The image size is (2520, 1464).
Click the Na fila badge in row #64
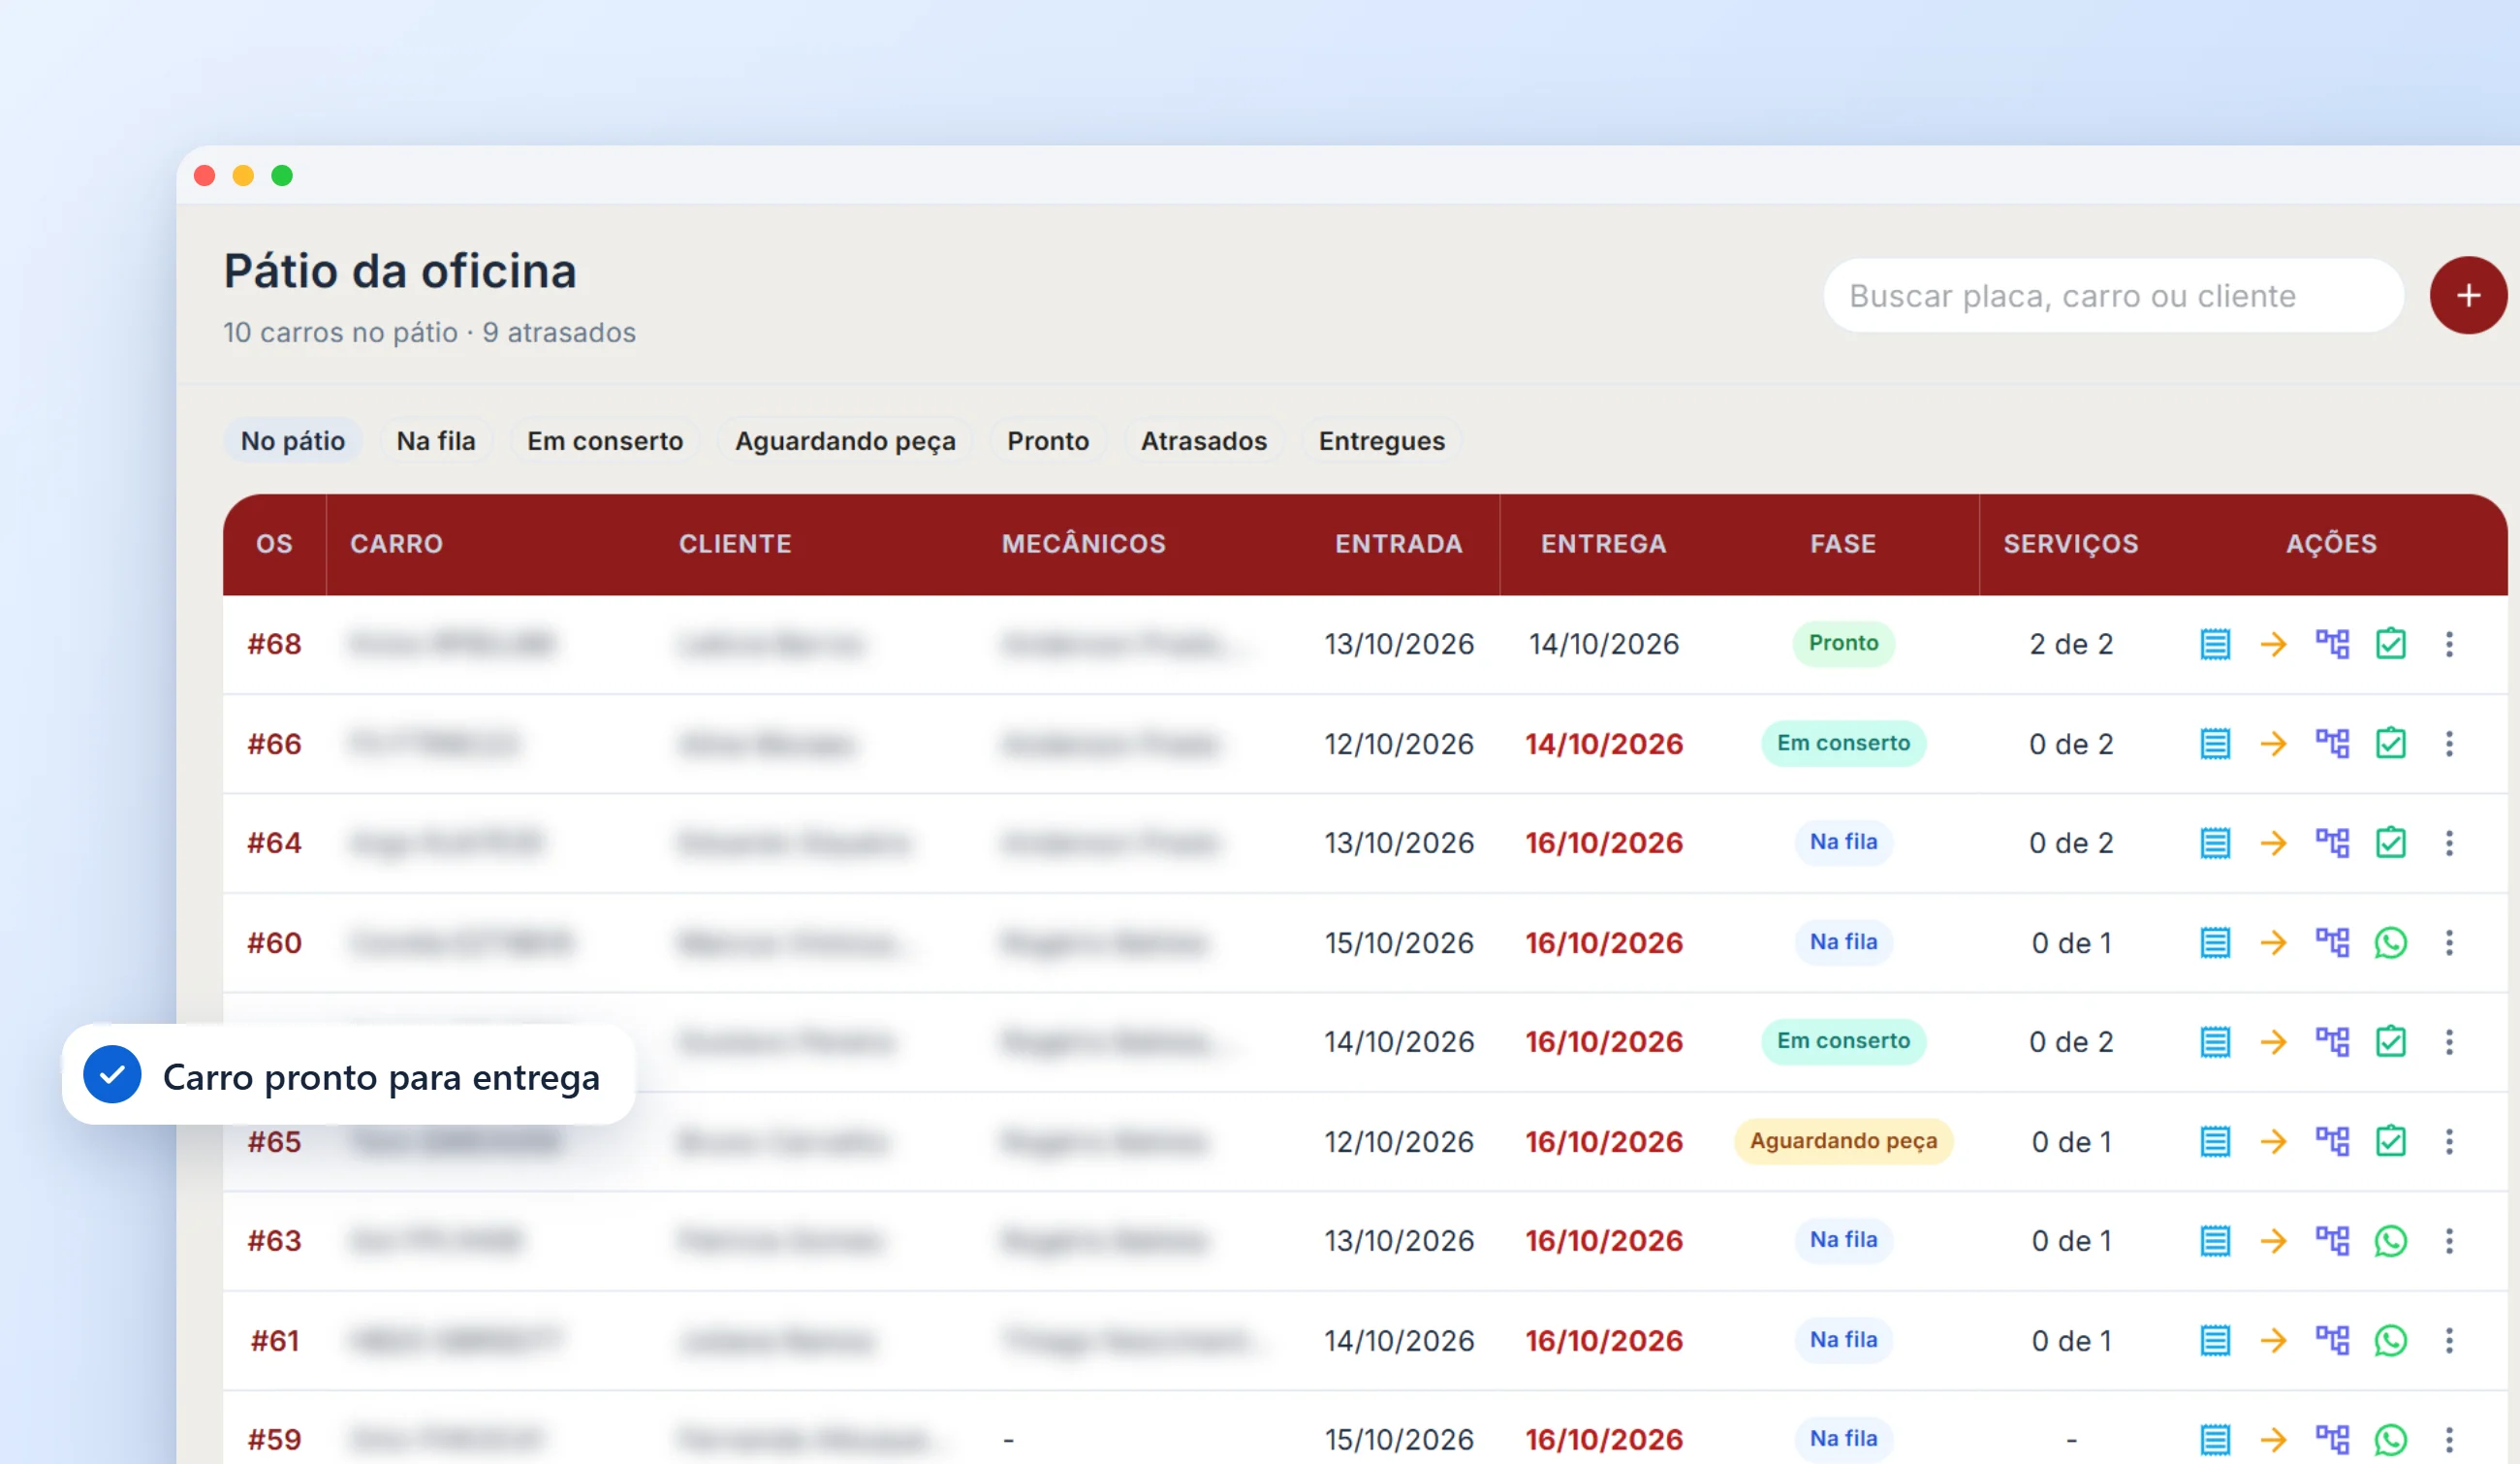(x=1843, y=842)
